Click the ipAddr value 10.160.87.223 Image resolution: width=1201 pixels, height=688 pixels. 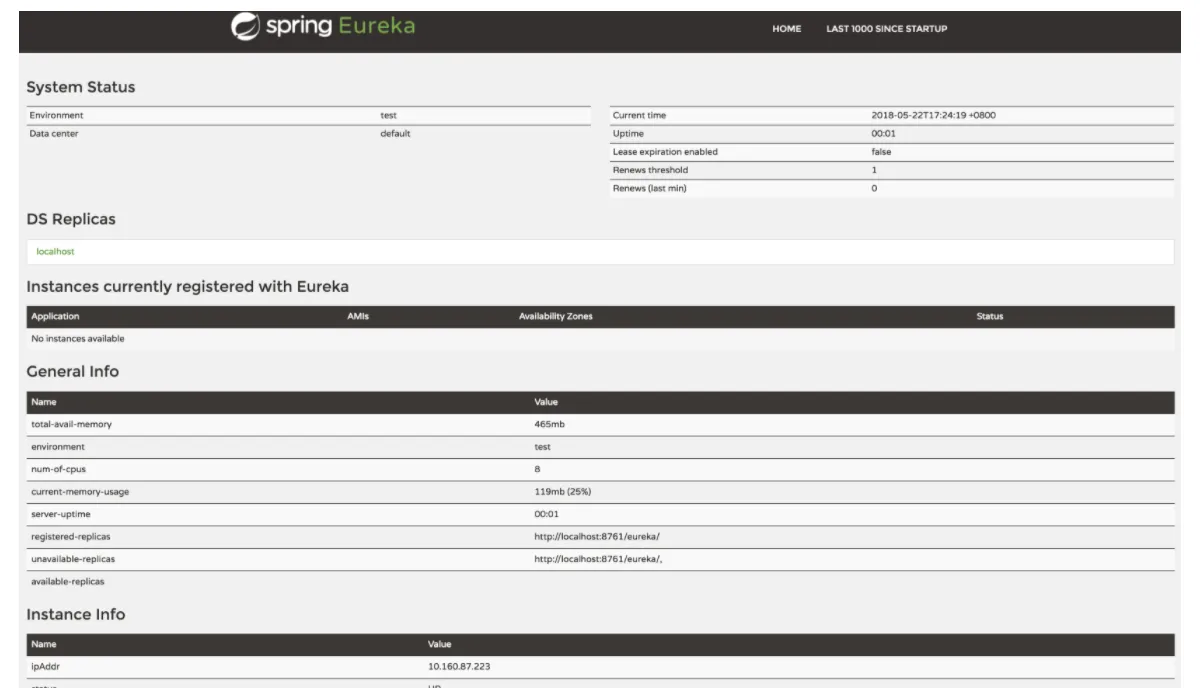point(459,664)
